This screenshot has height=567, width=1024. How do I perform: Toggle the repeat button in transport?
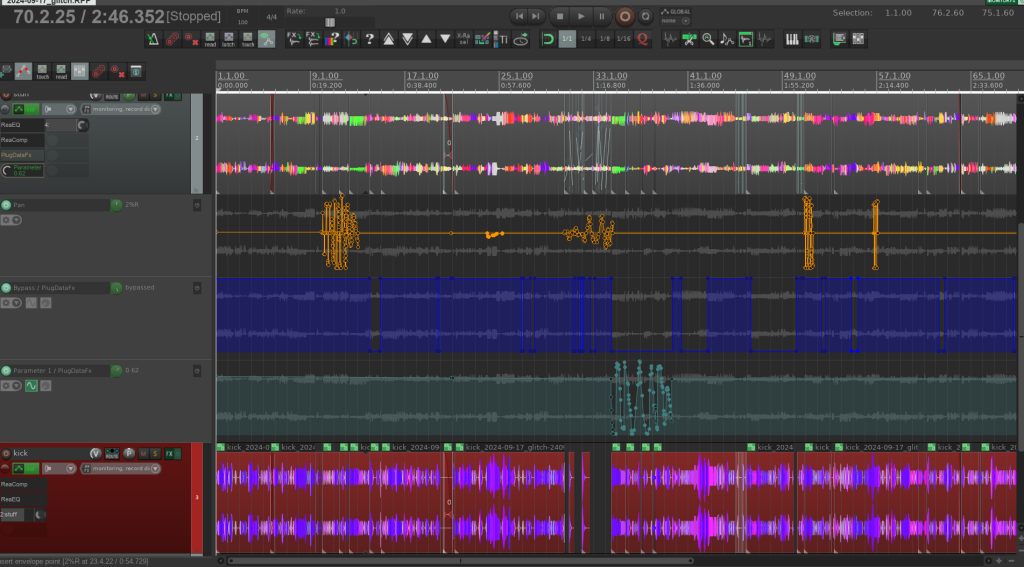[x=646, y=16]
